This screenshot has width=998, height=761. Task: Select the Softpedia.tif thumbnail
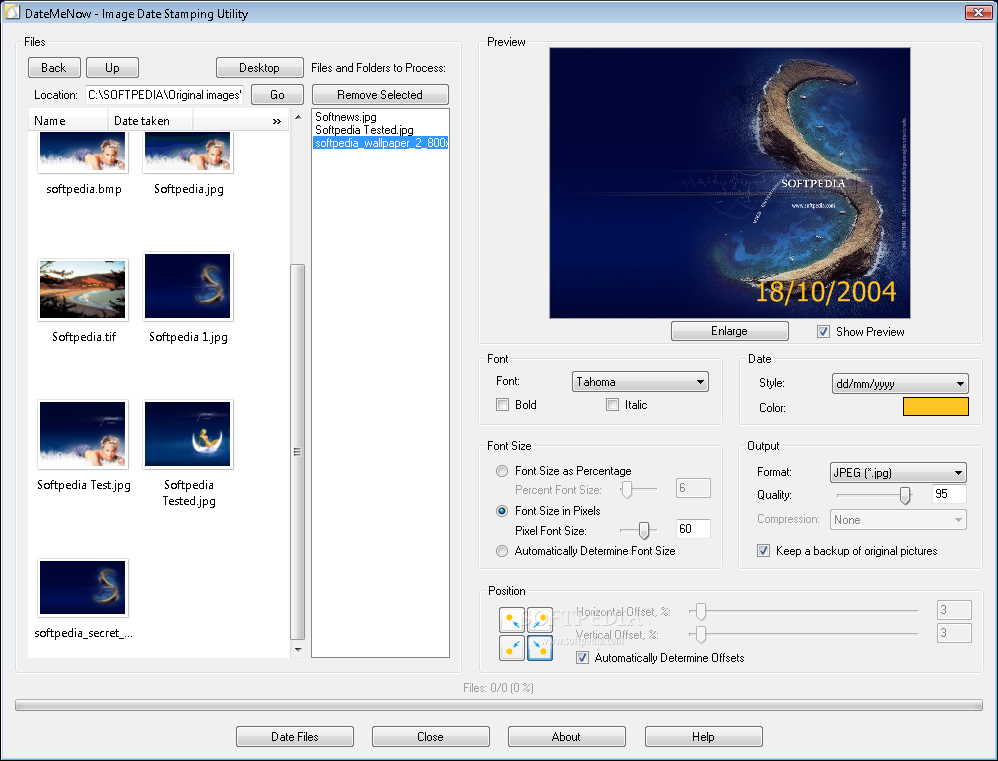tap(83, 290)
